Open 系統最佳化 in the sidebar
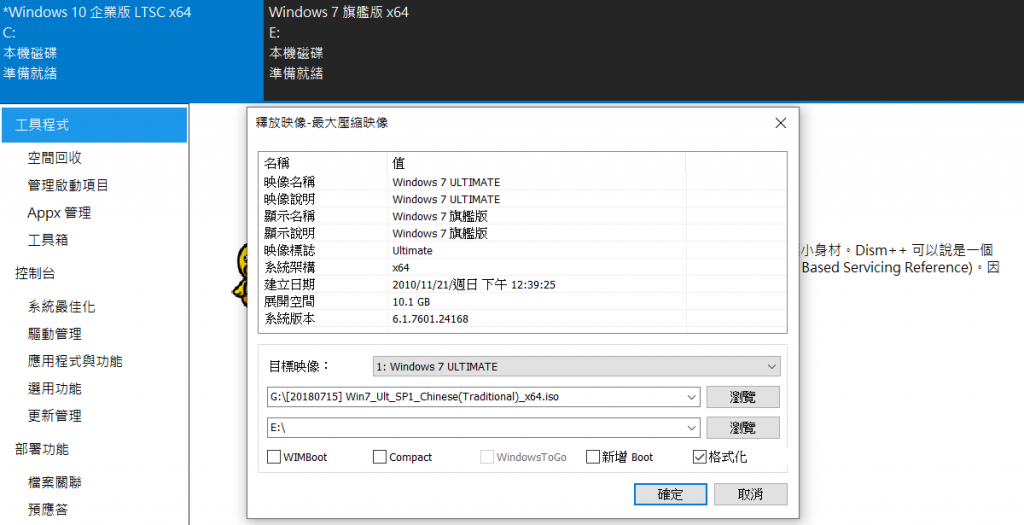This screenshot has width=1024, height=525. [x=61, y=307]
